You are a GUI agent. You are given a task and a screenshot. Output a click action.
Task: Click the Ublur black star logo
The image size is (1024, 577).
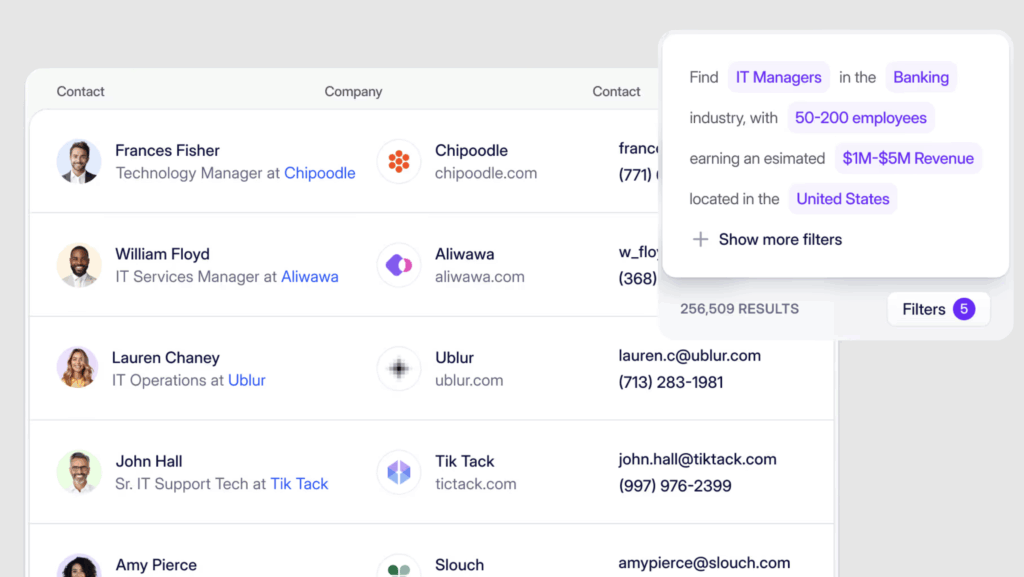tap(398, 368)
